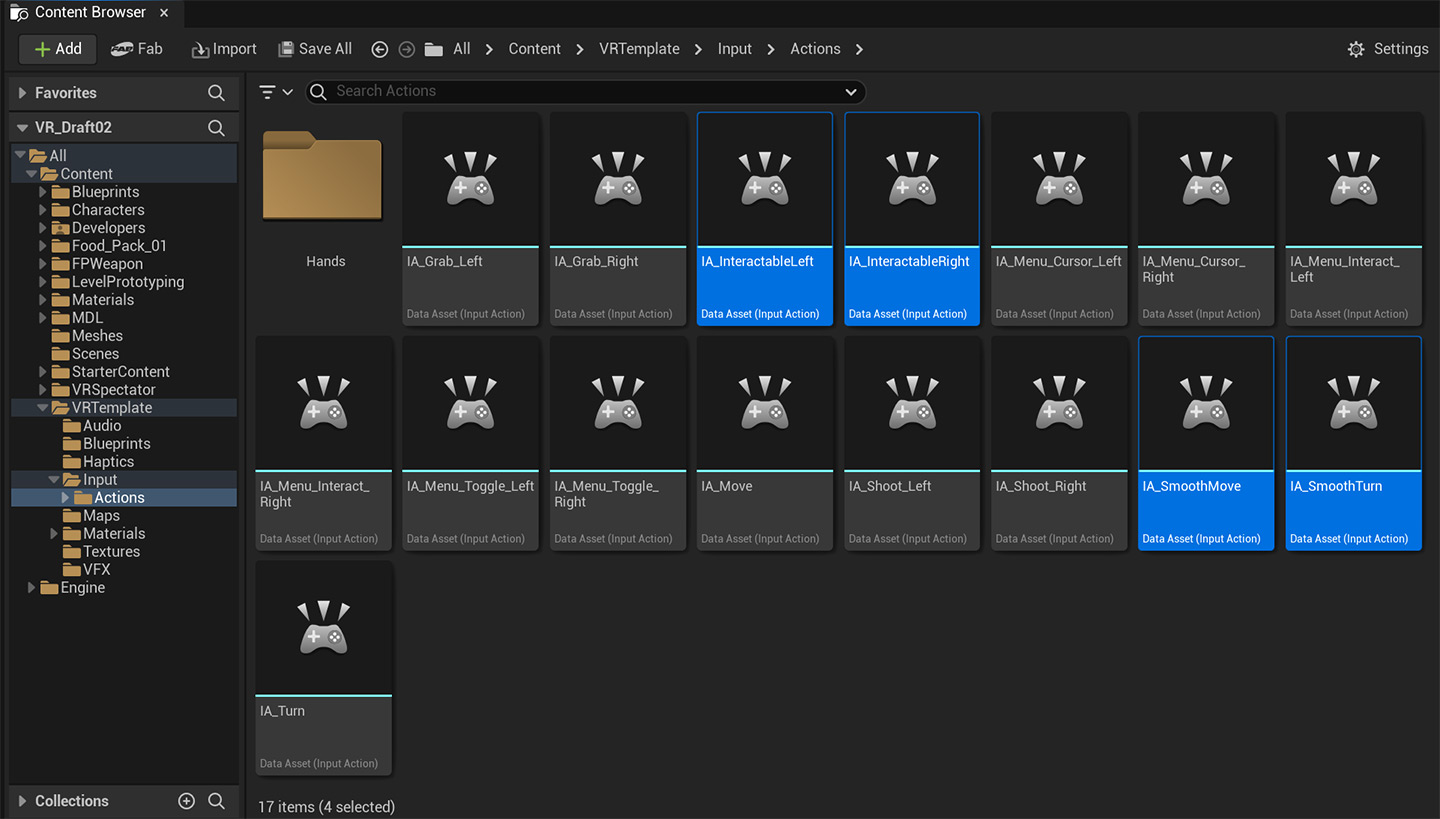Click the Import button
The height and width of the screenshot is (819, 1440).
[224, 49]
